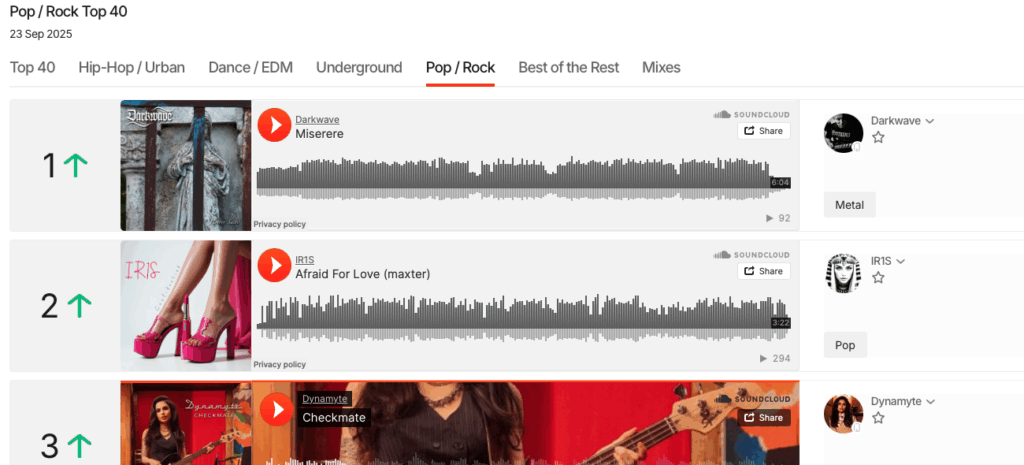
Task: Toggle favorite star for IR1S
Action: [878, 278]
